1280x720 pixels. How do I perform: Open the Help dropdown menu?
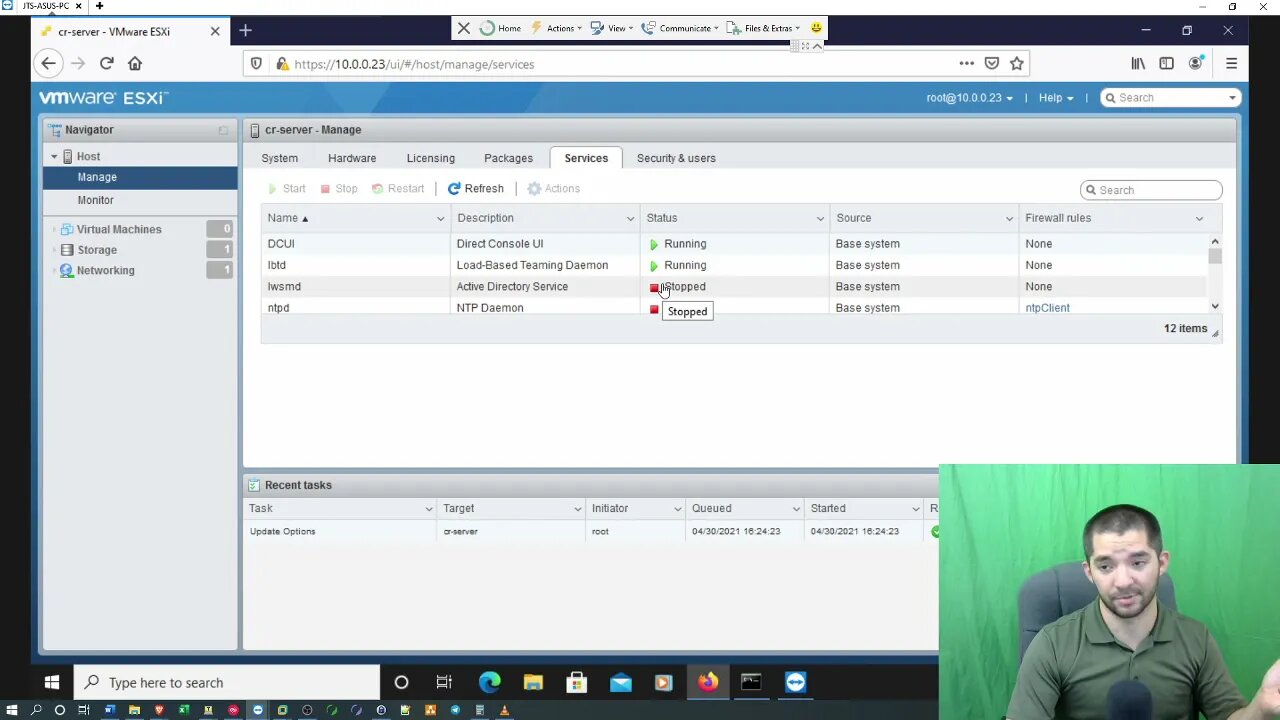pos(1055,98)
